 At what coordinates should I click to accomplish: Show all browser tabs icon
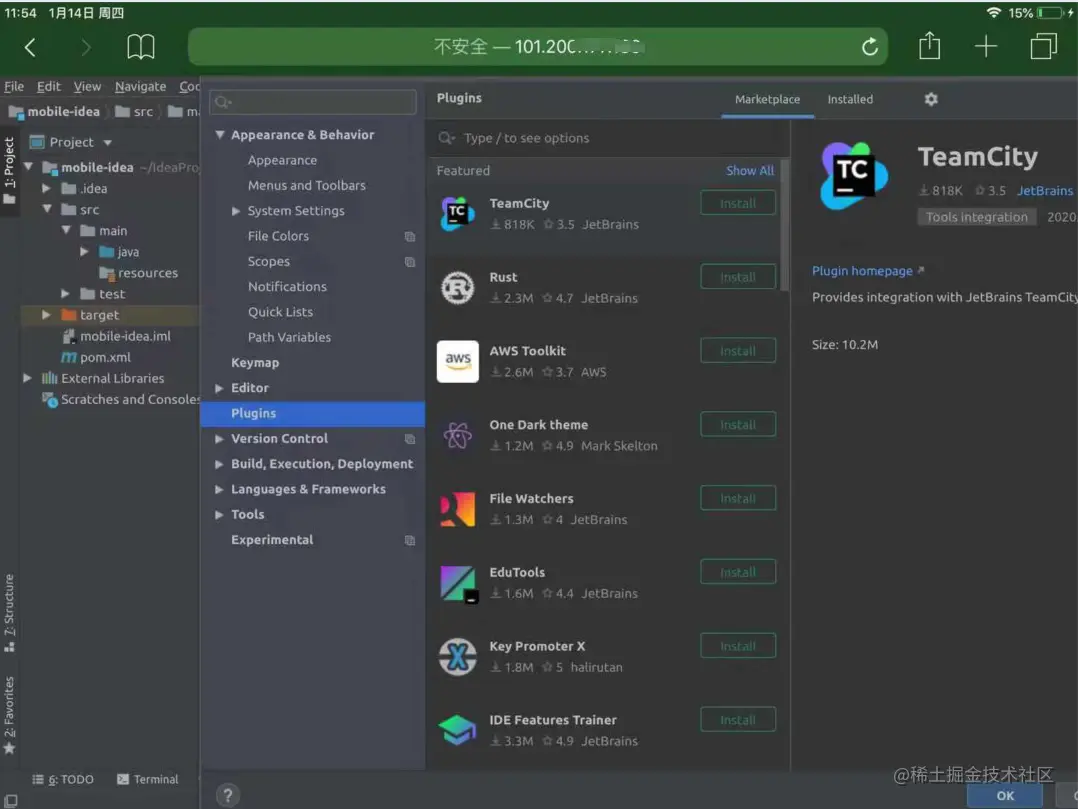[1043, 46]
